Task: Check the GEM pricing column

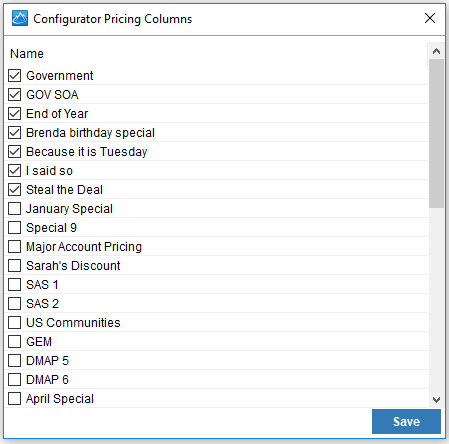Action: (x=14, y=342)
